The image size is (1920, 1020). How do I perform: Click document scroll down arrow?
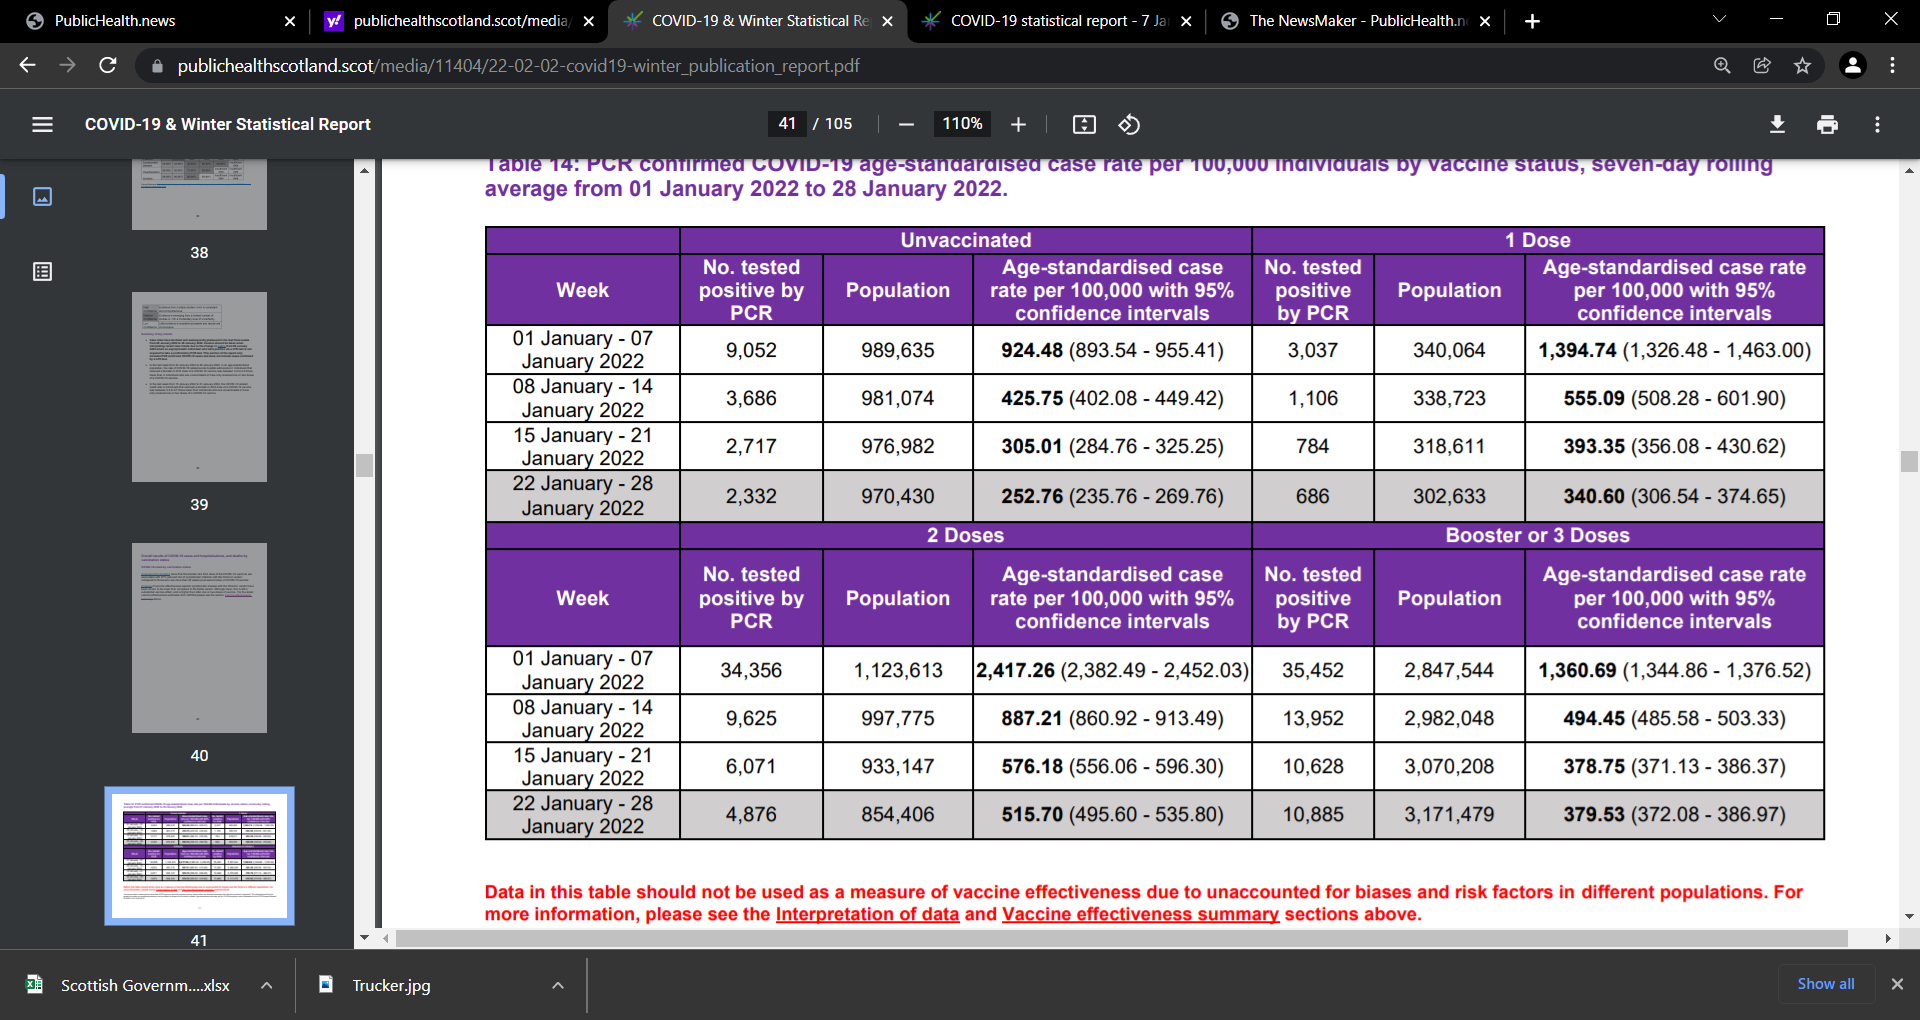tap(1909, 916)
